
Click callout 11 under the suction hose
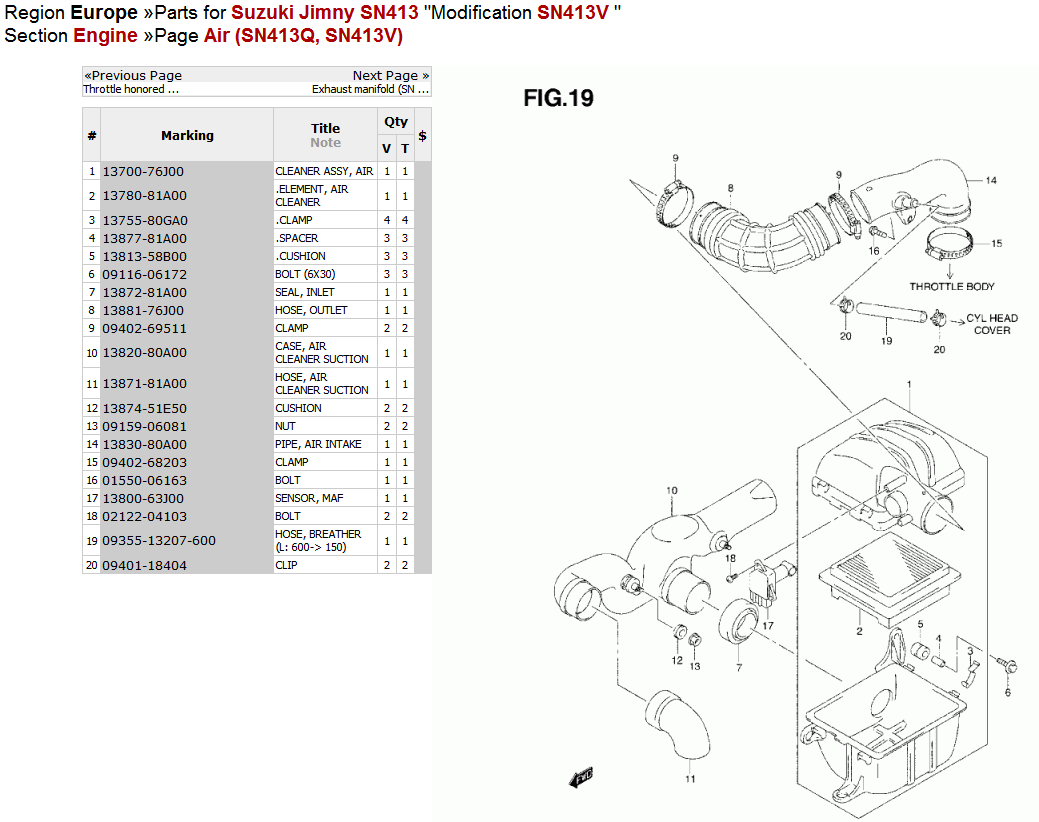(690, 778)
